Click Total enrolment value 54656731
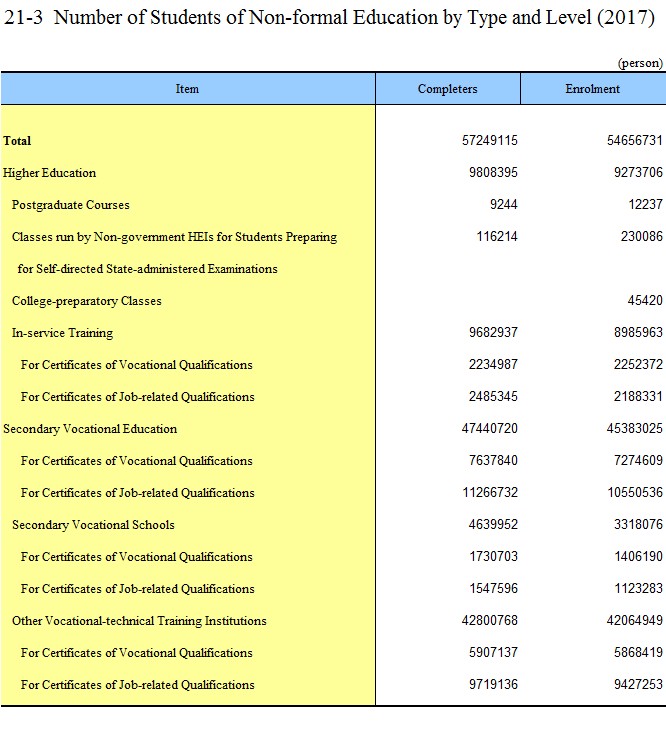This screenshot has width=666, height=739. [x=634, y=140]
